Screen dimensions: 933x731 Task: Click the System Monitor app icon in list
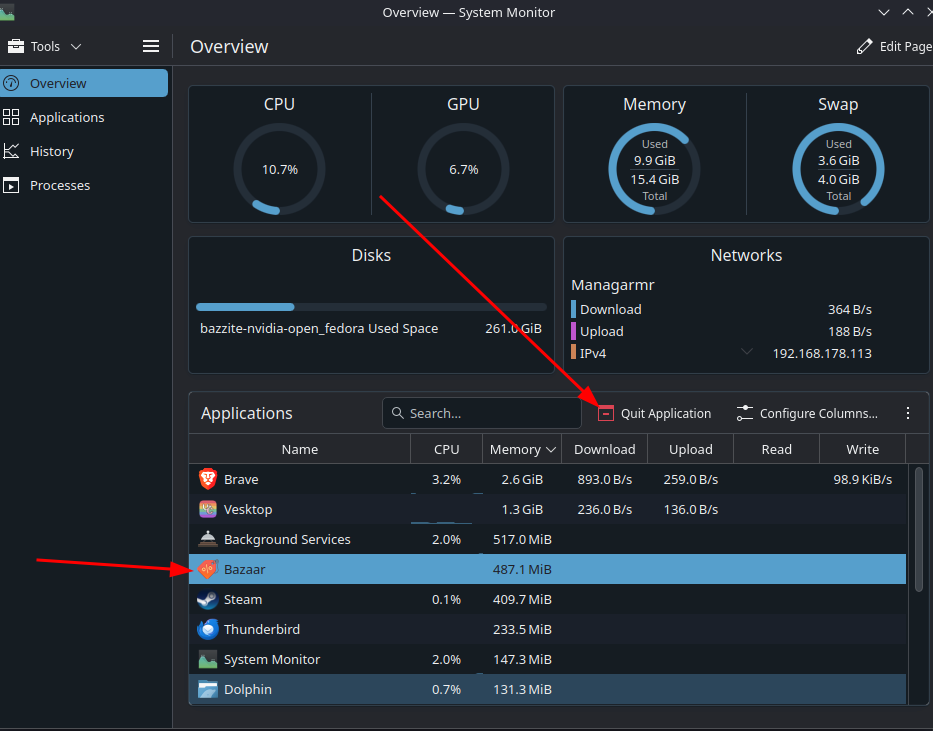(208, 659)
